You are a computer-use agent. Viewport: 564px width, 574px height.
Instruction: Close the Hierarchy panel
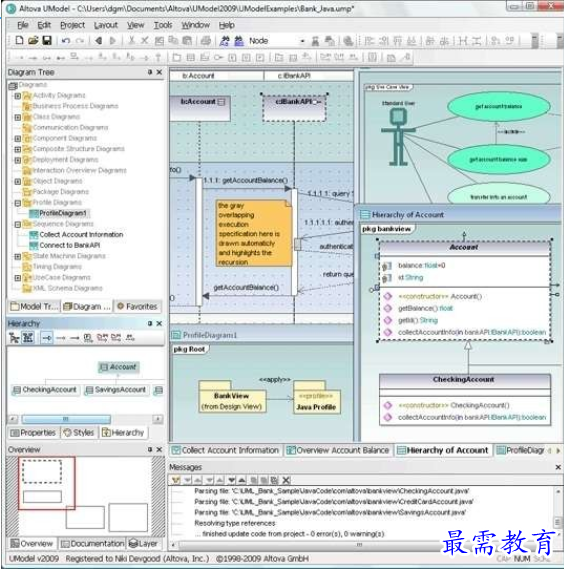[x=159, y=323]
